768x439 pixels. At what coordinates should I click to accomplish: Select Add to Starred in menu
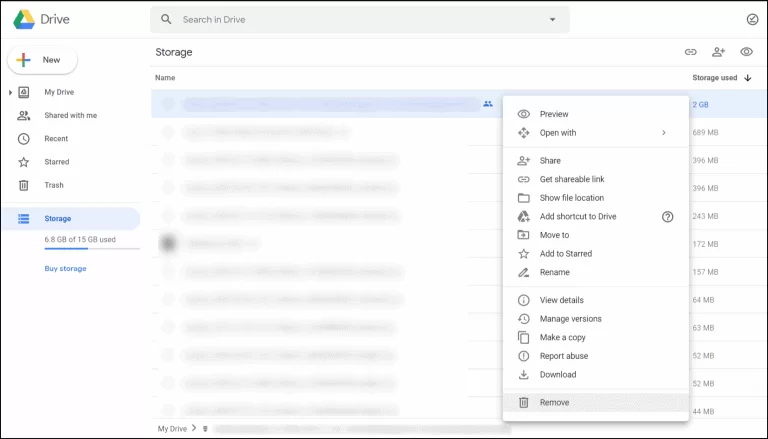point(565,254)
